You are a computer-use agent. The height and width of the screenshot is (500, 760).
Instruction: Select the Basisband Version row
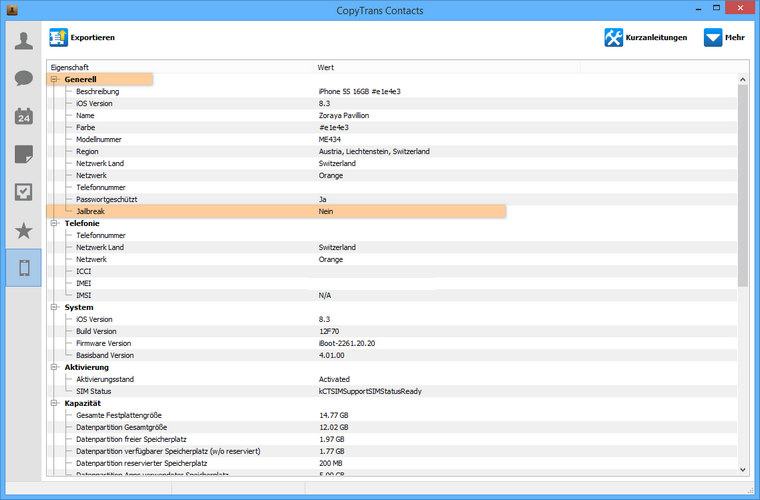(392, 355)
